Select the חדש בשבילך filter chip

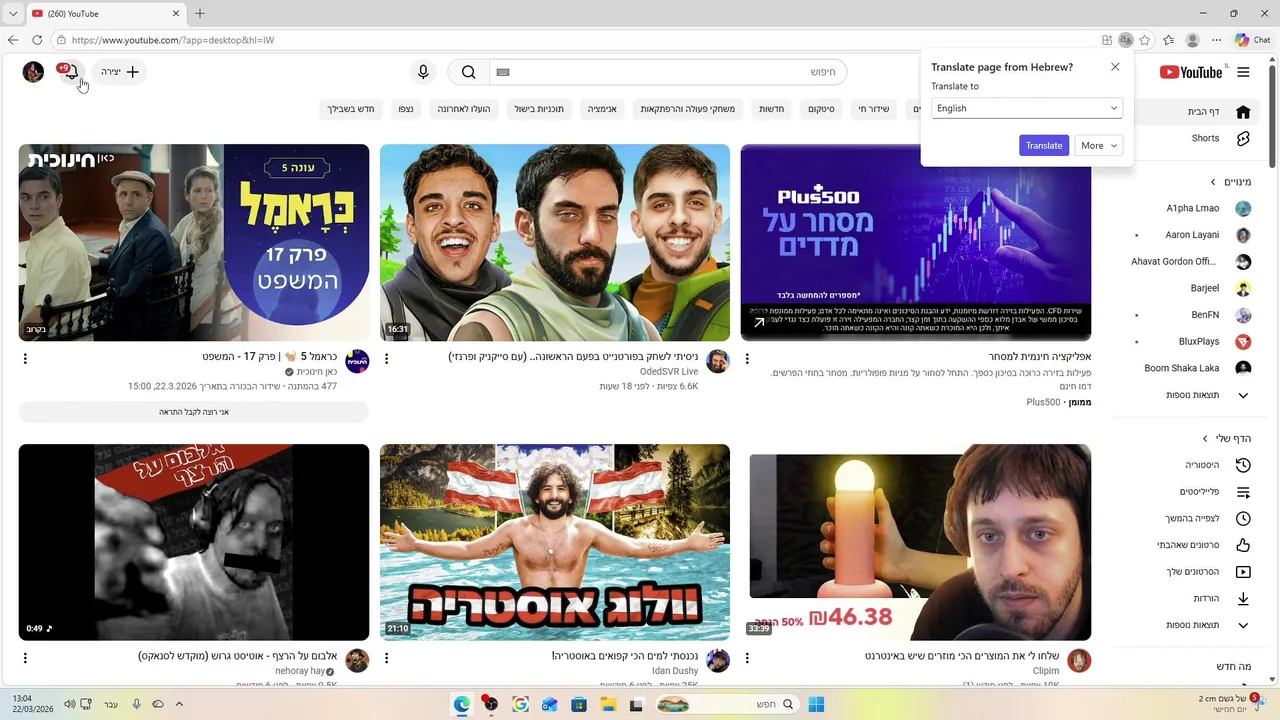351,108
